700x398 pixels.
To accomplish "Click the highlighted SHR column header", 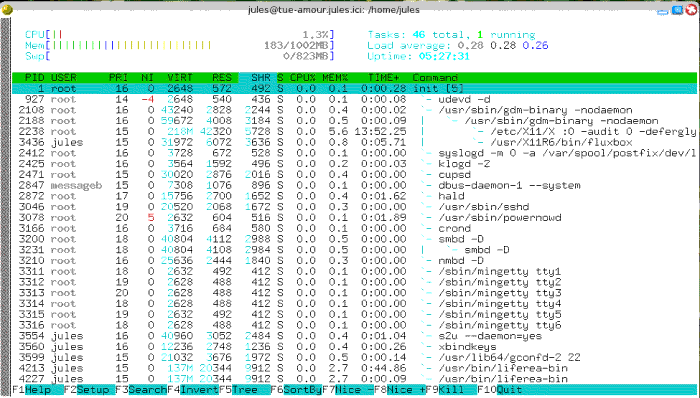I will pyautogui.click(x=257, y=78).
